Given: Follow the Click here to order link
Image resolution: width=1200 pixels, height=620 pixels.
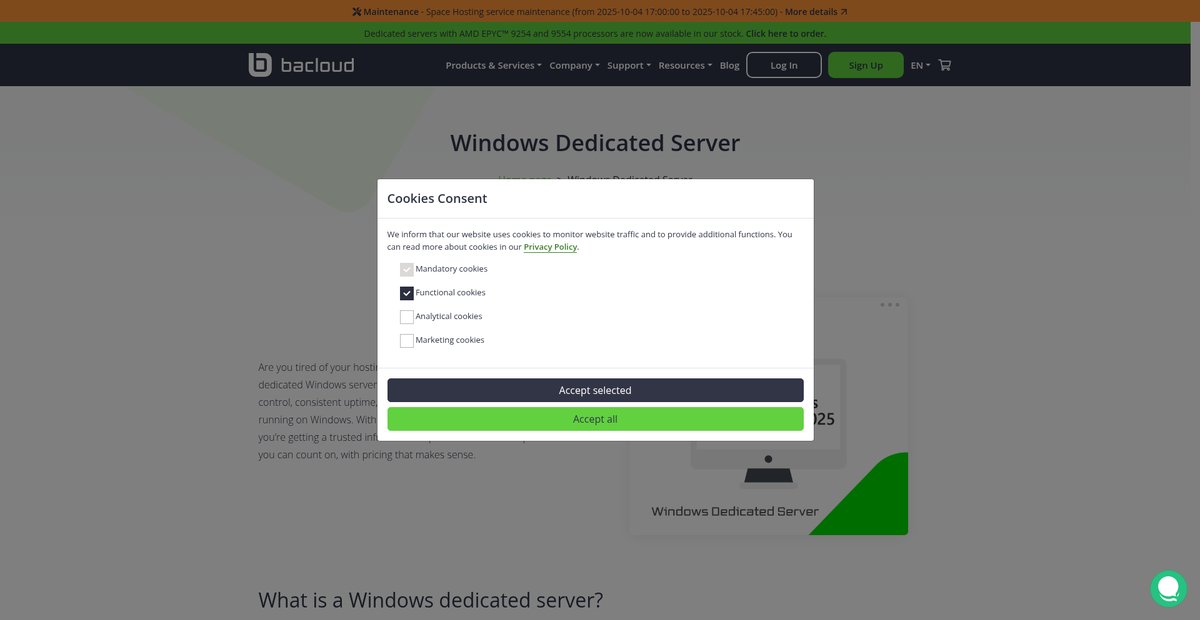Looking at the screenshot, I should 786,33.
